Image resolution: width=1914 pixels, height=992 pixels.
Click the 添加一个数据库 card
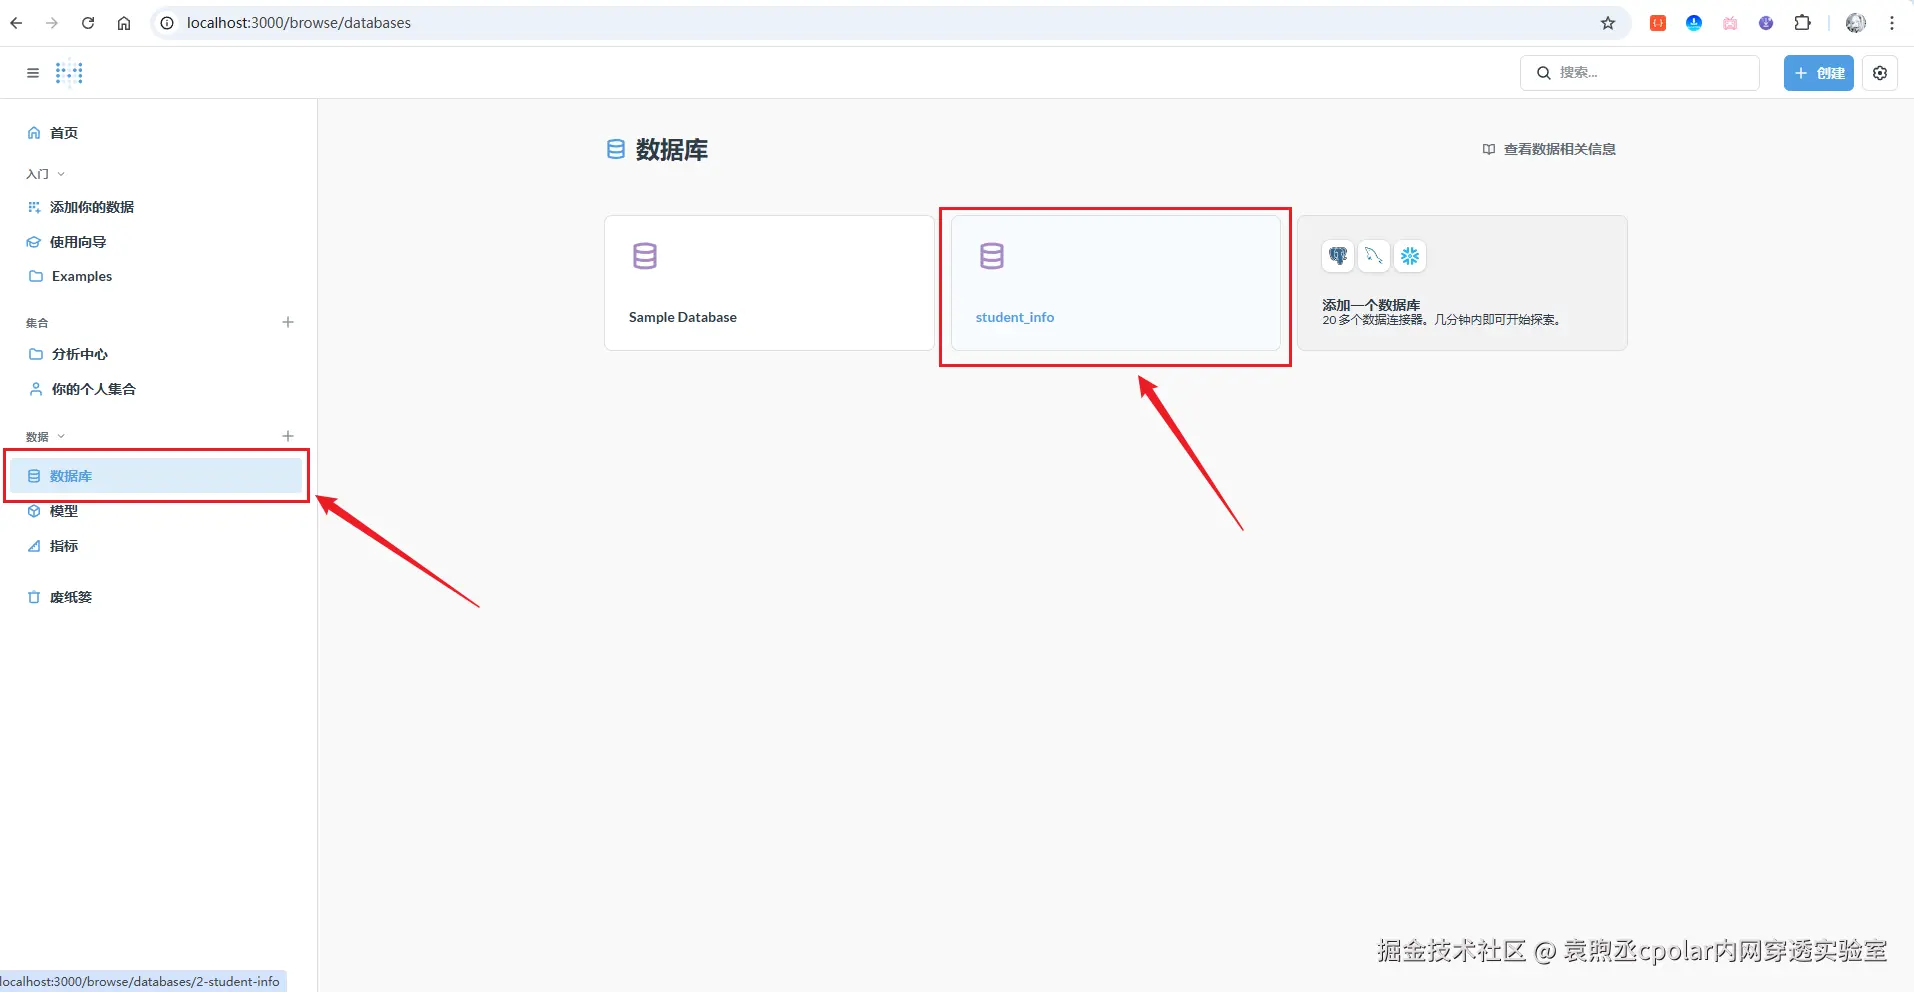click(x=1462, y=283)
